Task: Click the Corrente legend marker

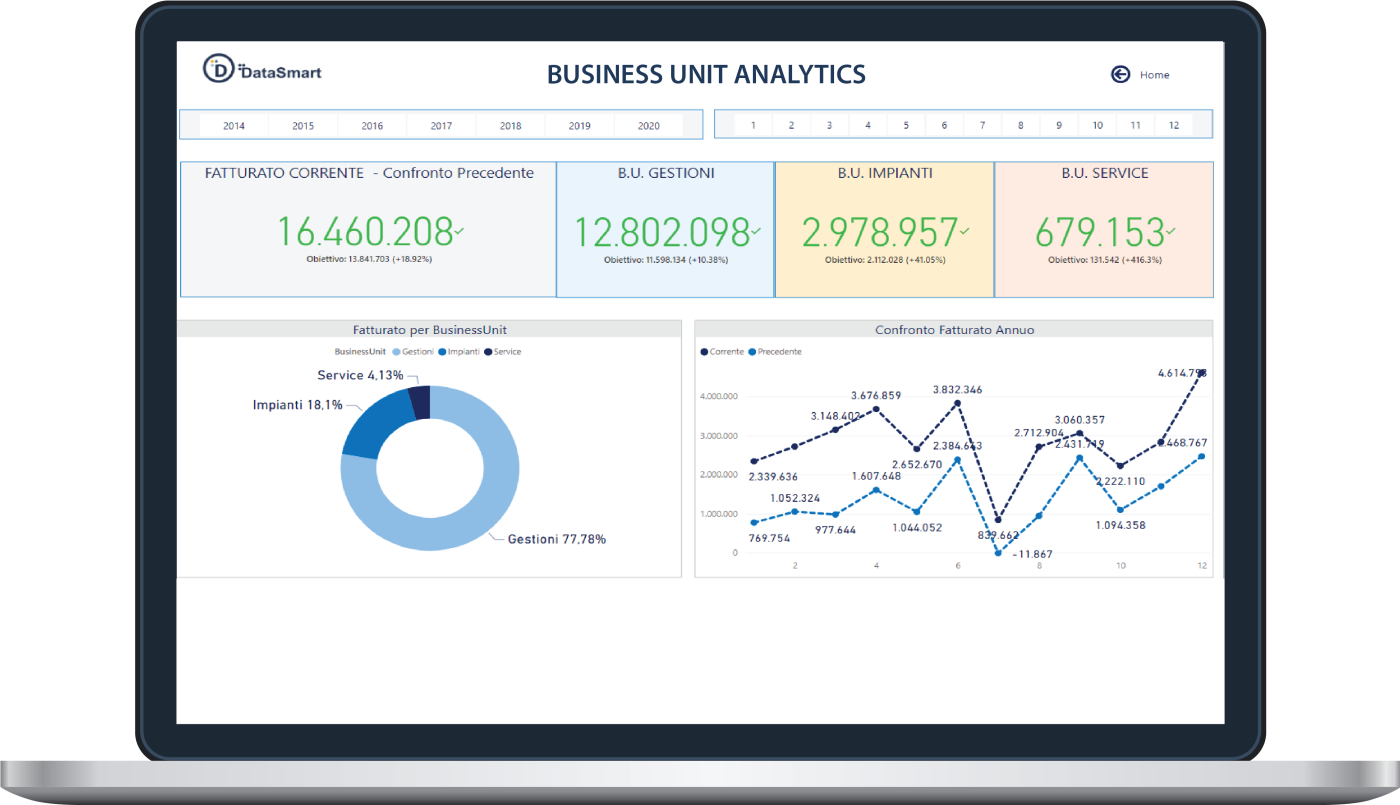Action: click(705, 352)
